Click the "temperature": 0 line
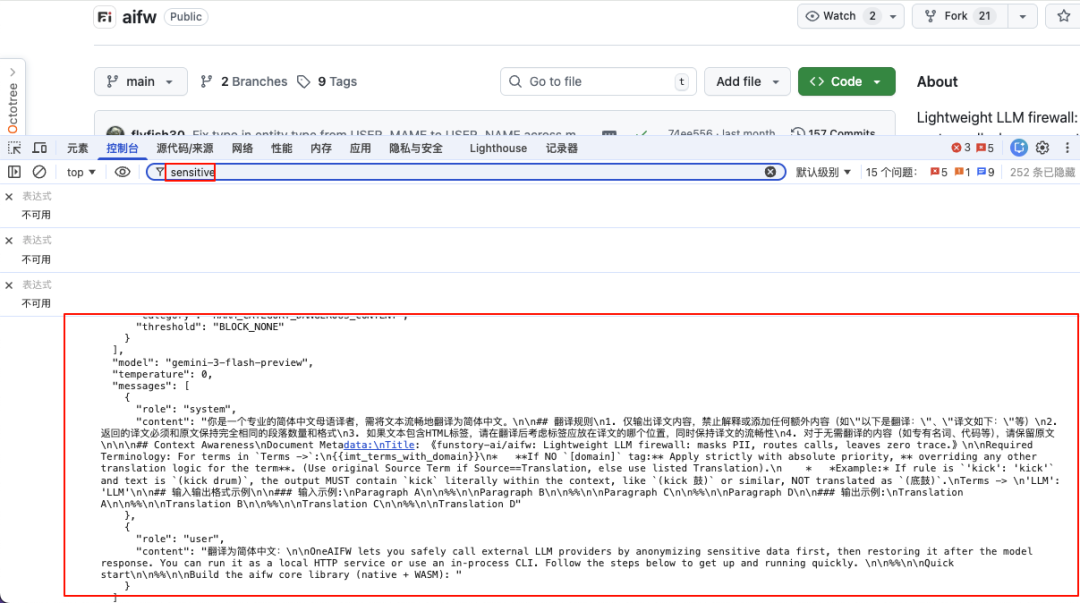The width and height of the screenshot is (1080, 603). click(x=163, y=374)
